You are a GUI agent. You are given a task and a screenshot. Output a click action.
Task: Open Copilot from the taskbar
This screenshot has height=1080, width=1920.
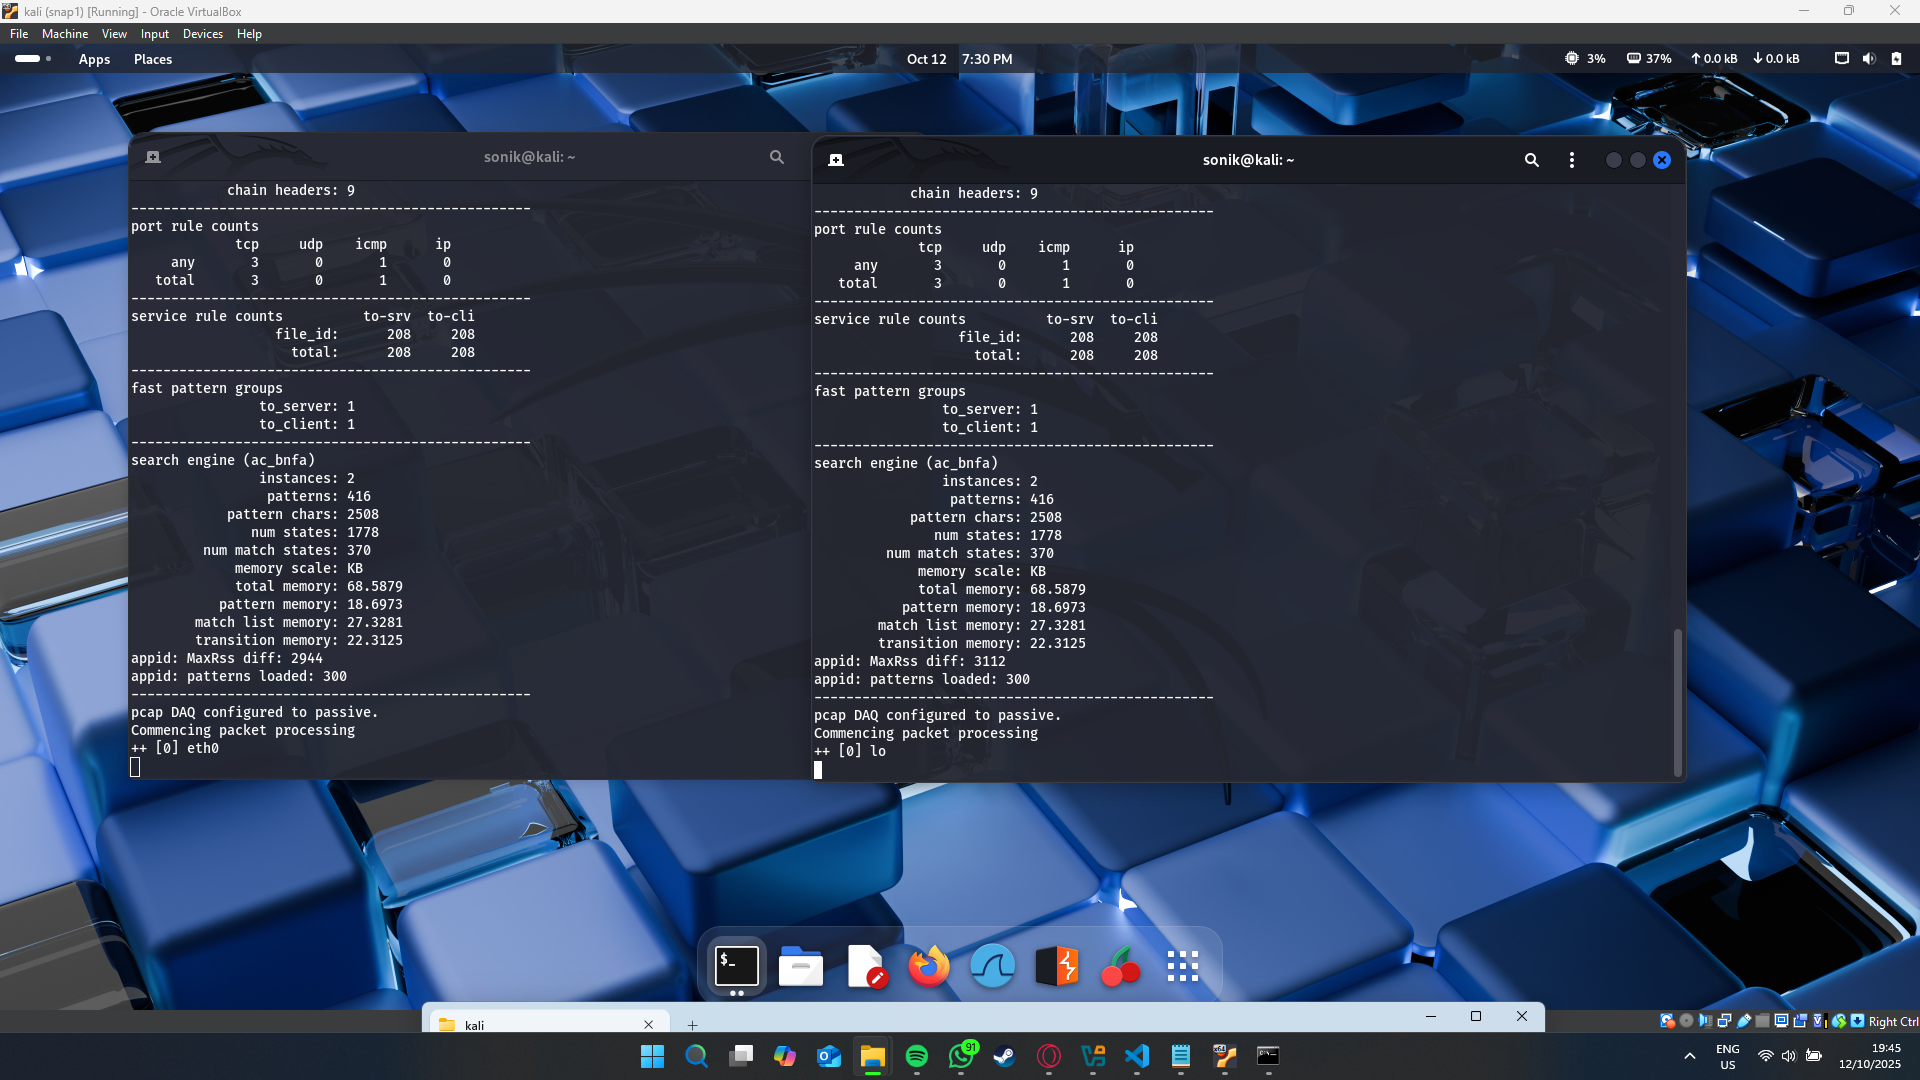[784, 1056]
